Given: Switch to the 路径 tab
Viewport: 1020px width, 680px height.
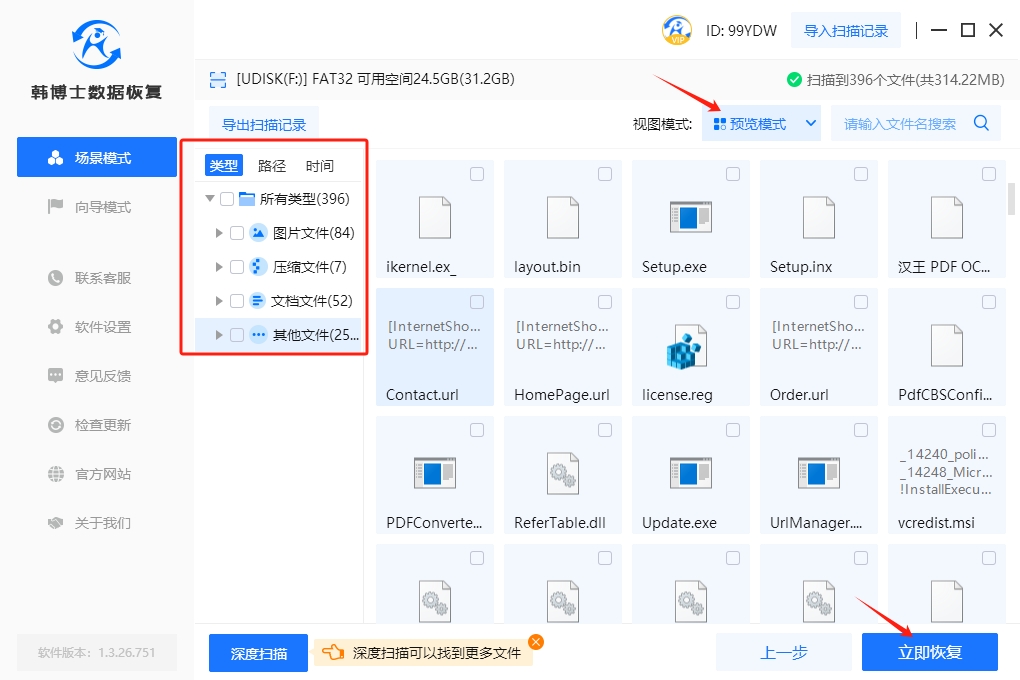Looking at the screenshot, I should coord(272,166).
